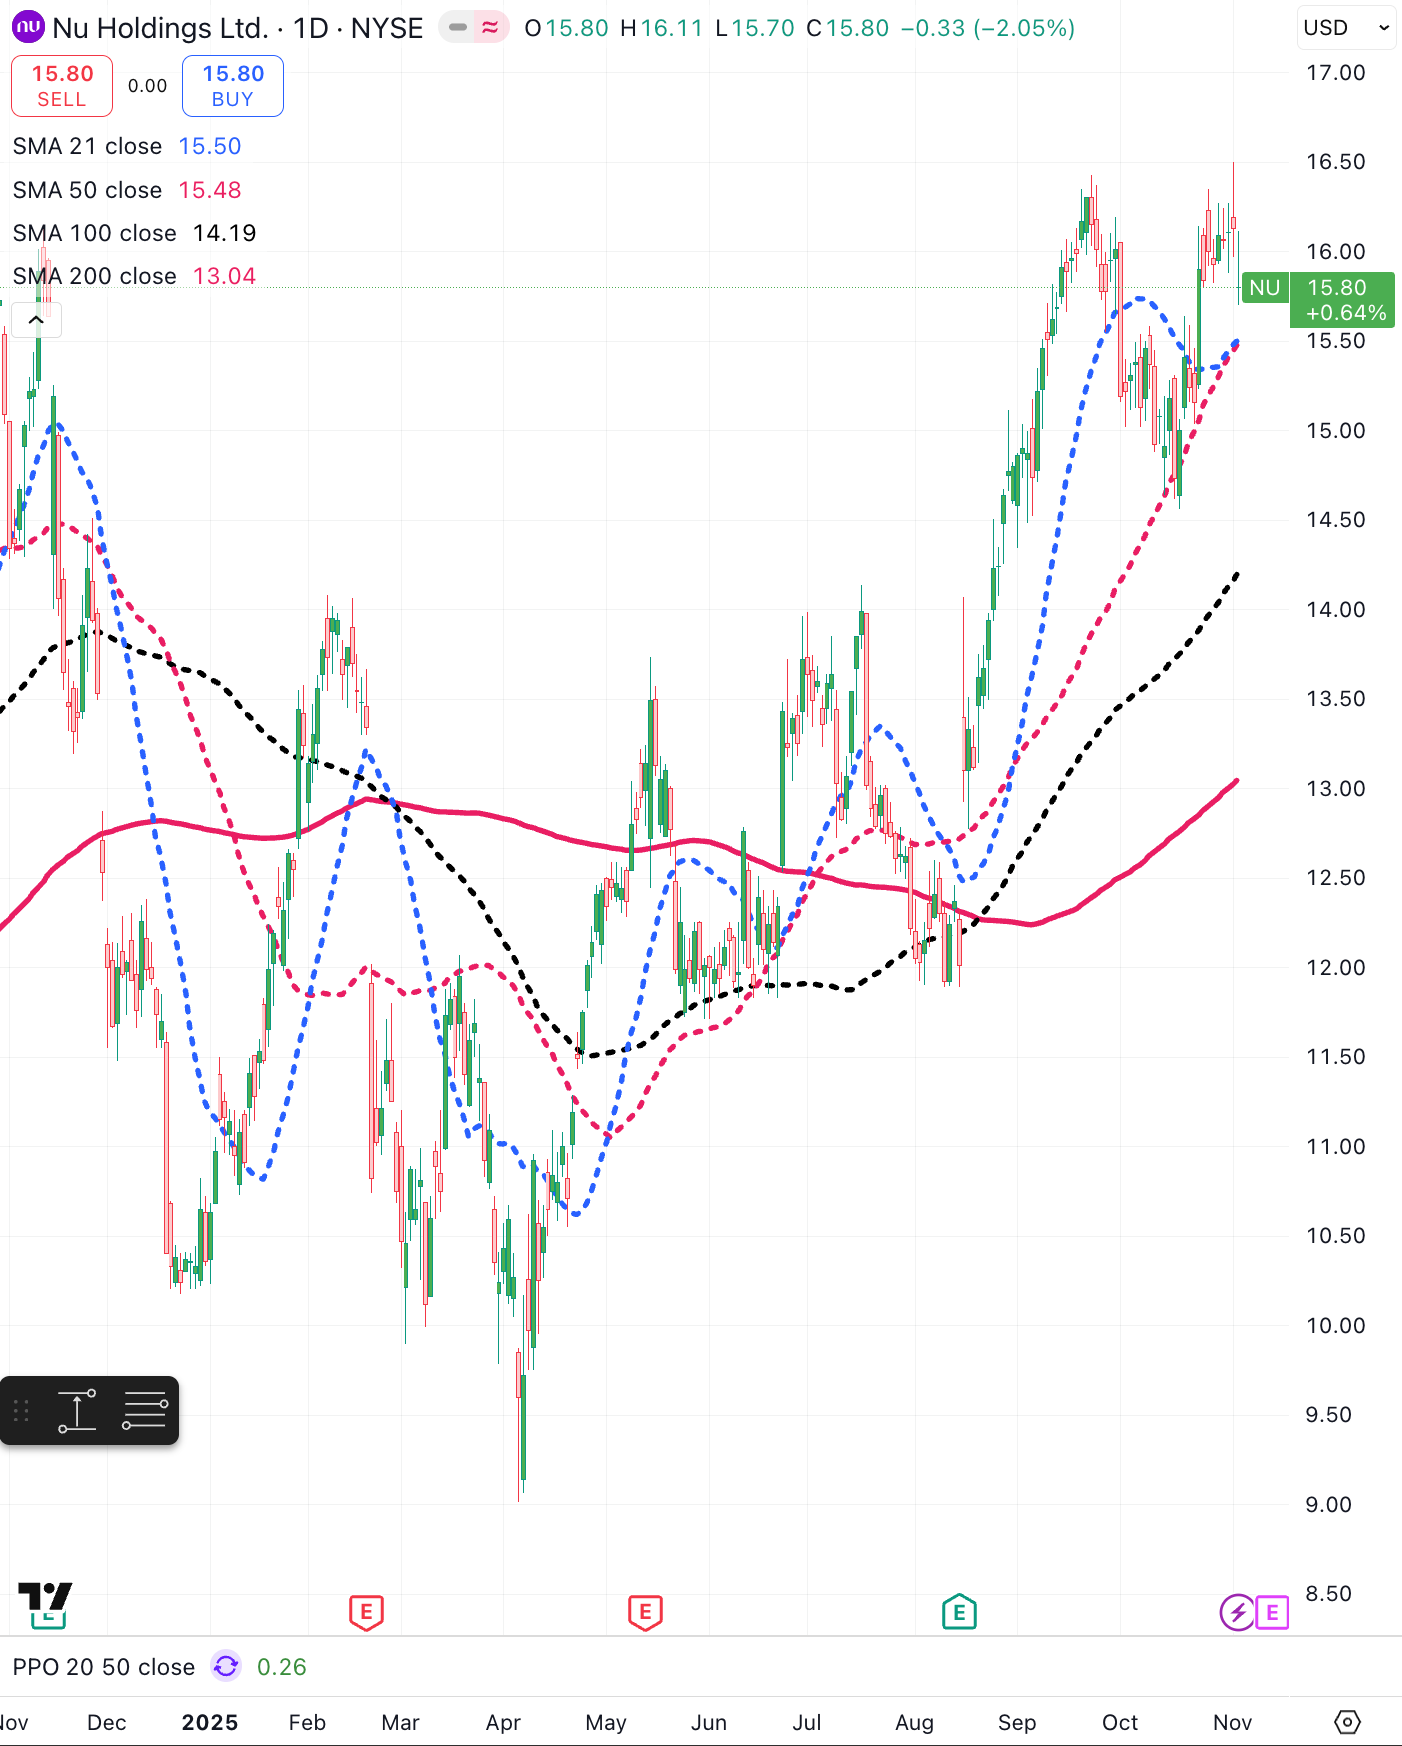This screenshot has width=1402, height=1746.
Task: Select the SMA 21 close indicator label
Action: [x=87, y=146]
